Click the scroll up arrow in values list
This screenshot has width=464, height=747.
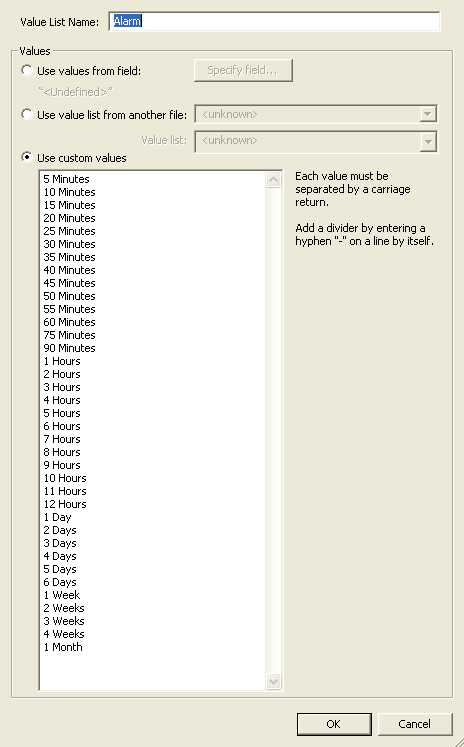coord(273,180)
